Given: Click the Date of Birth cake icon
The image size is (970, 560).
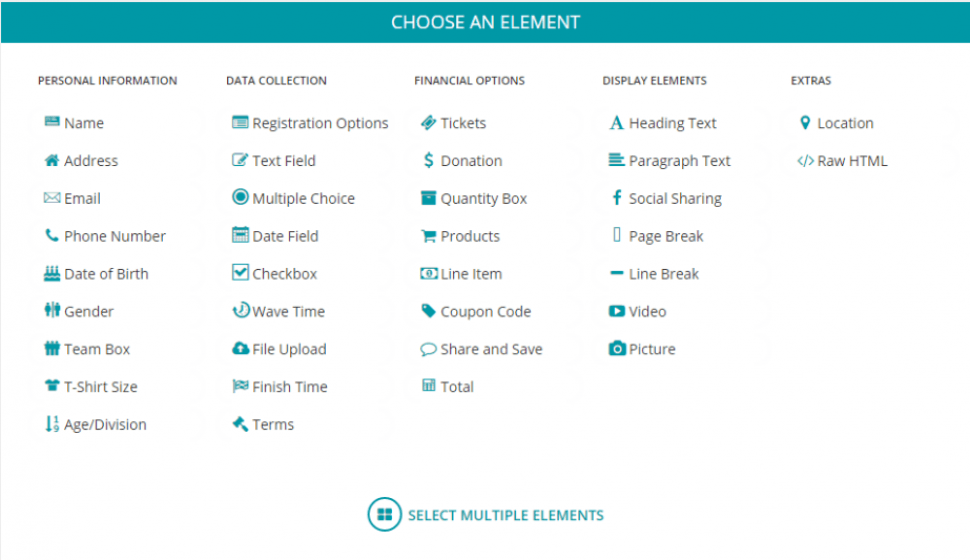Looking at the screenshot, I should [52, 274].
